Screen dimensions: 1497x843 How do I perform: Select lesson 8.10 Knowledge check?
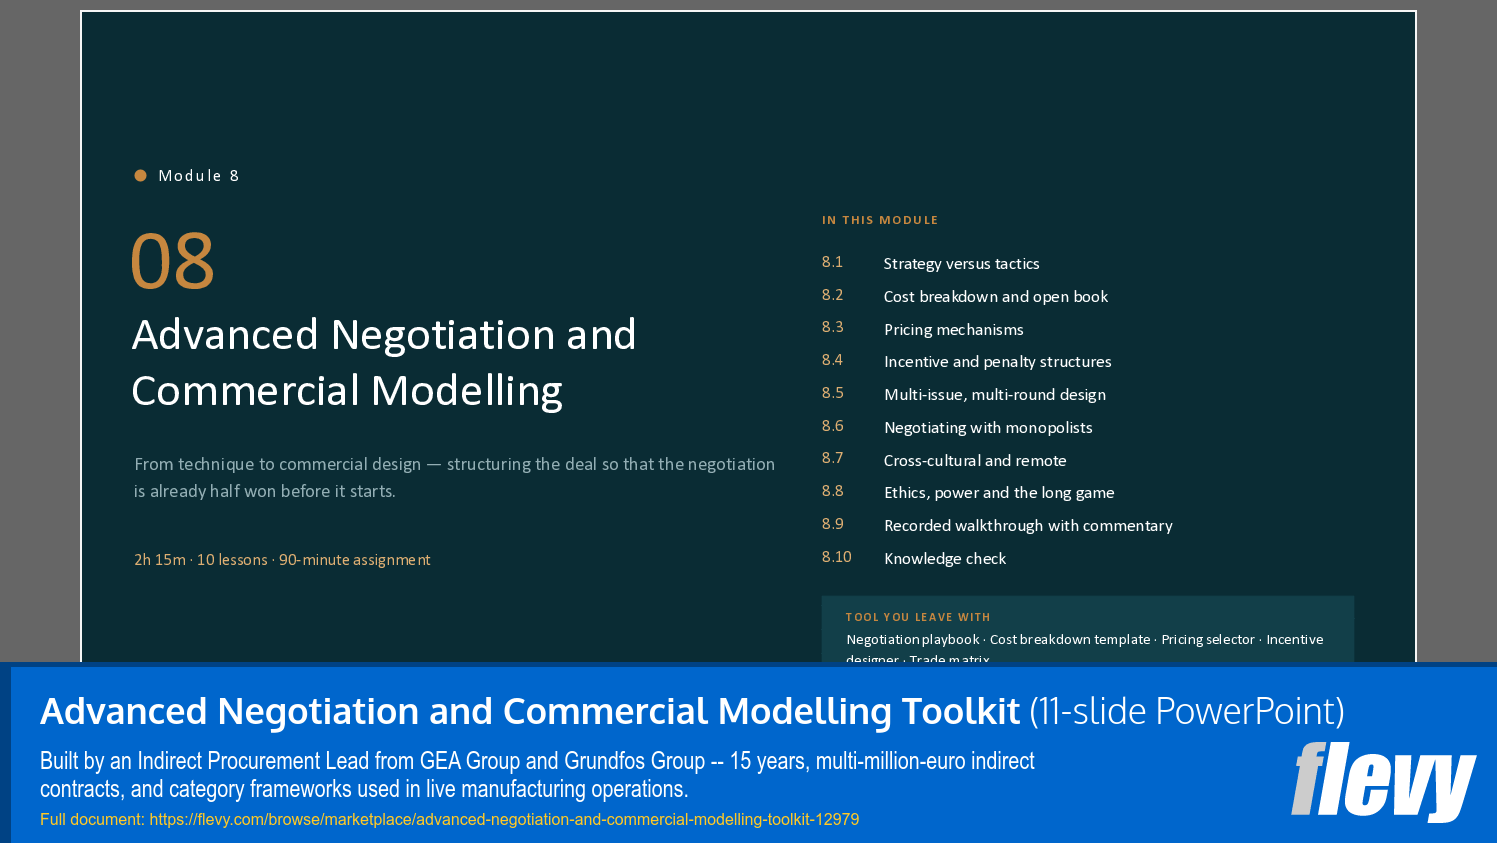click(914, 559)
